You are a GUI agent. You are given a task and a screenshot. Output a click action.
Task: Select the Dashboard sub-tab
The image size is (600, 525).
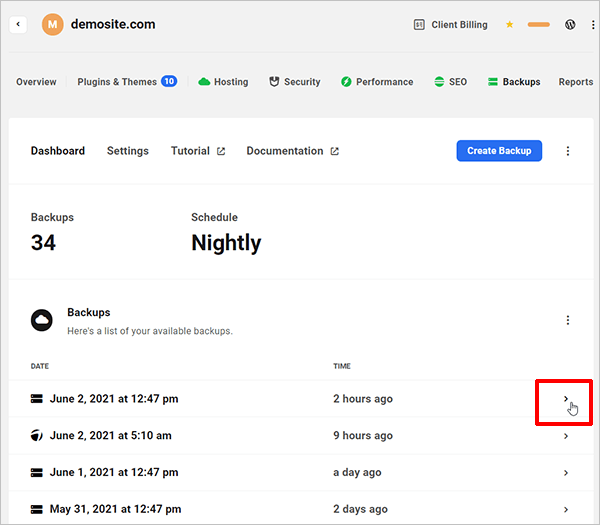(x=58, y=151)
